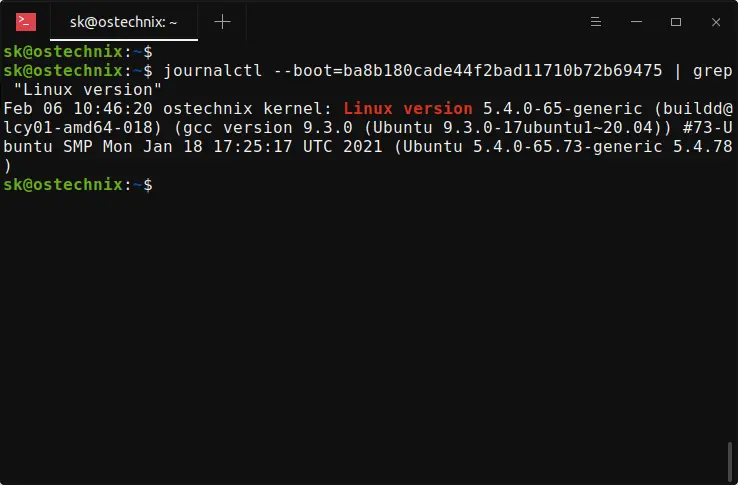Click the quoted "Linux version" search pattern
The width and height of the screenshot is (738, 485).
point(80,90)
